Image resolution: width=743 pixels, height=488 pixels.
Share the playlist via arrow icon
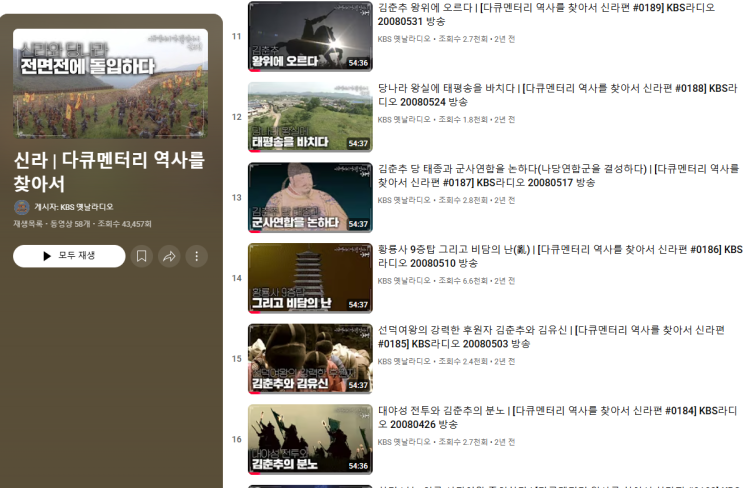pyautogui.click(x=169, y=256)
